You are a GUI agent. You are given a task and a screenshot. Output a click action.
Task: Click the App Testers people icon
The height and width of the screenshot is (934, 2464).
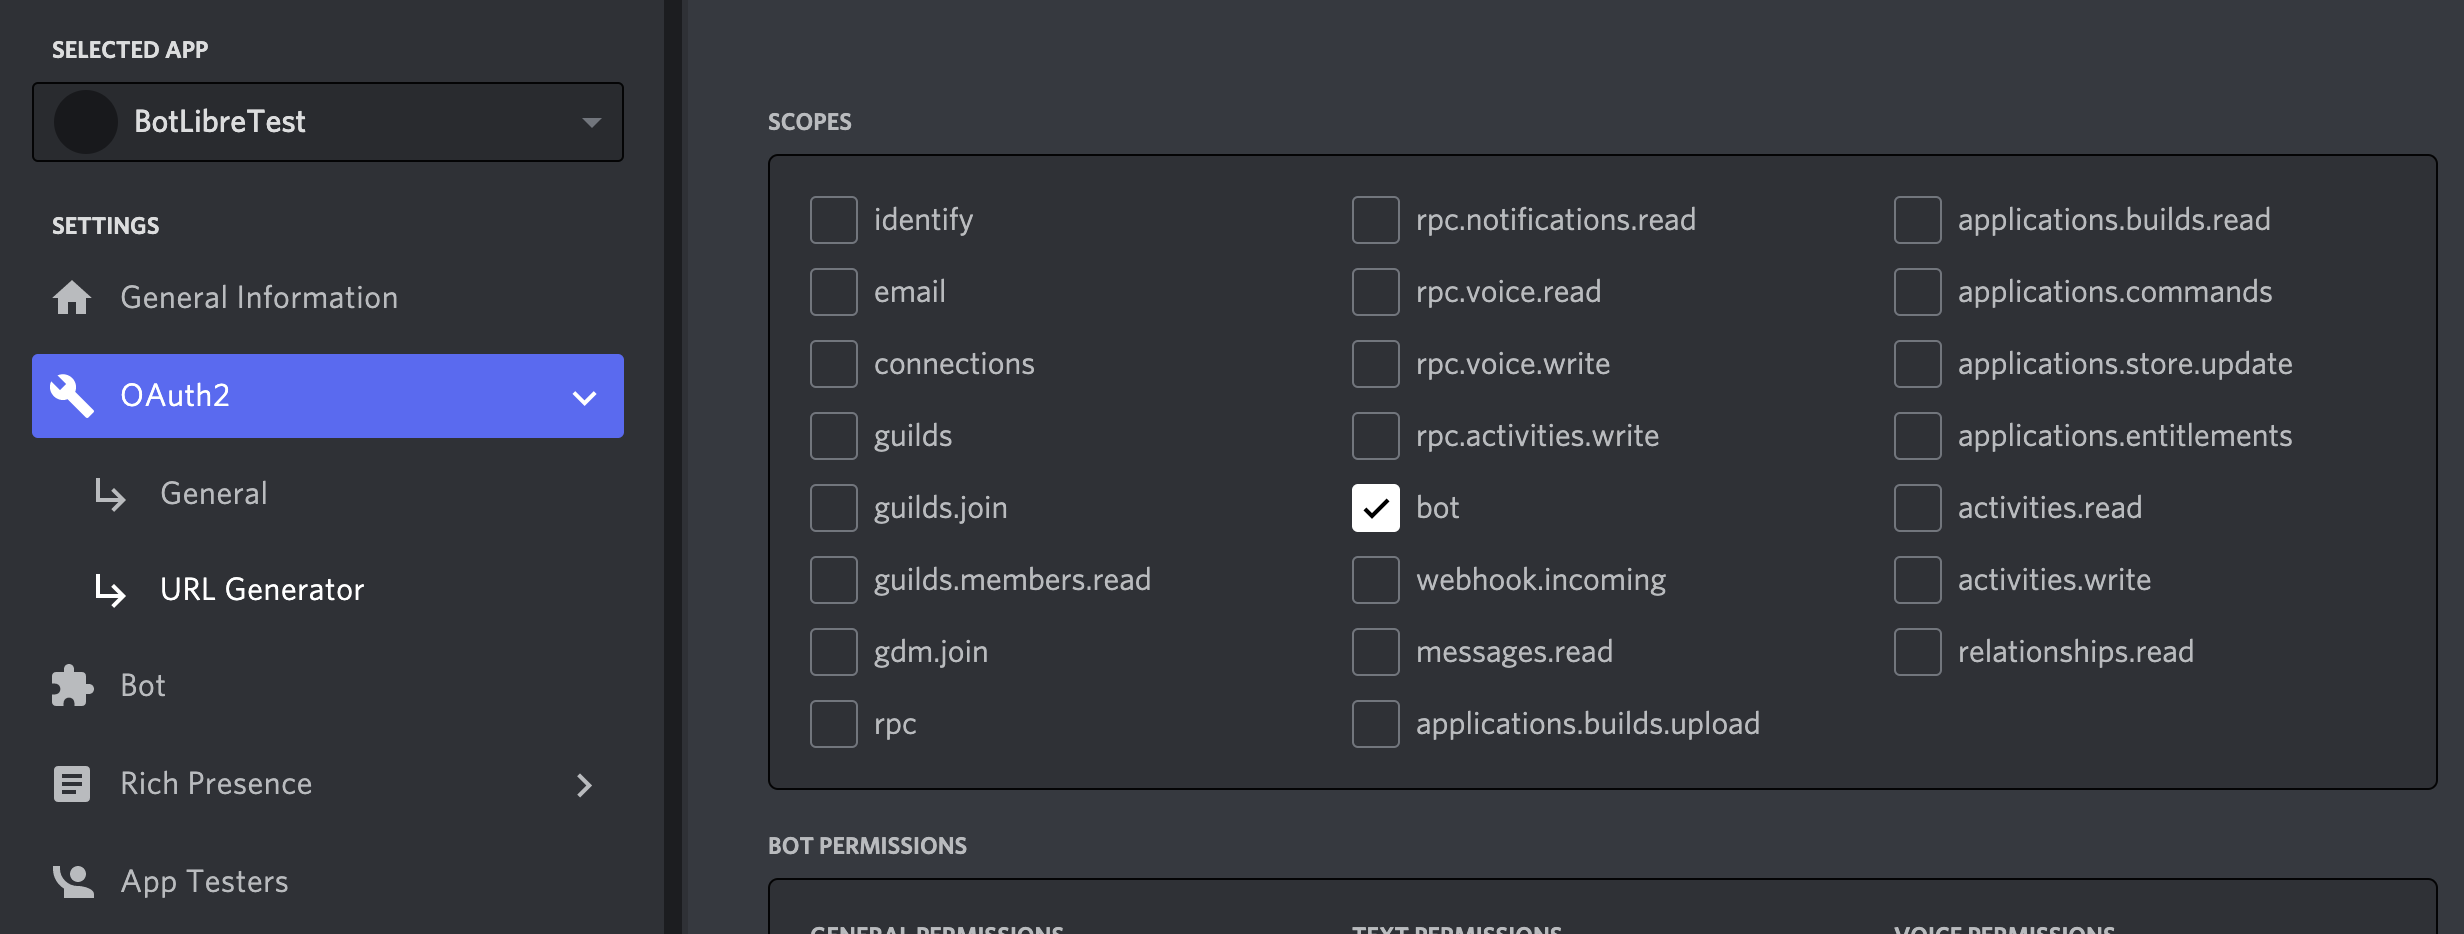[x=72, y=881]
